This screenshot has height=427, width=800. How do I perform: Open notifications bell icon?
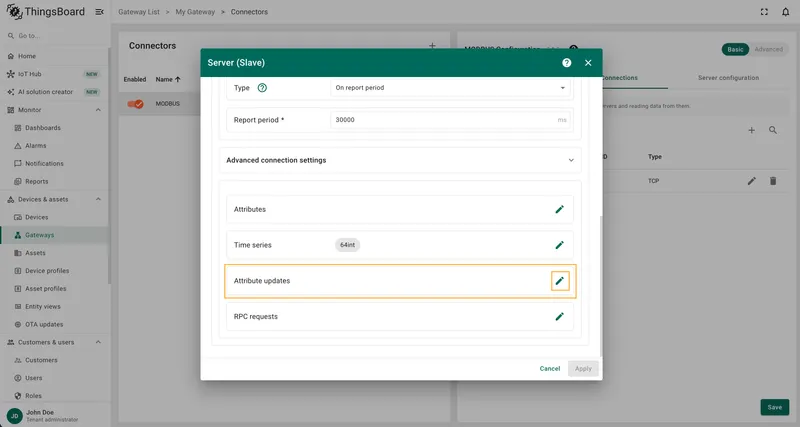click(x=786, y=12)
